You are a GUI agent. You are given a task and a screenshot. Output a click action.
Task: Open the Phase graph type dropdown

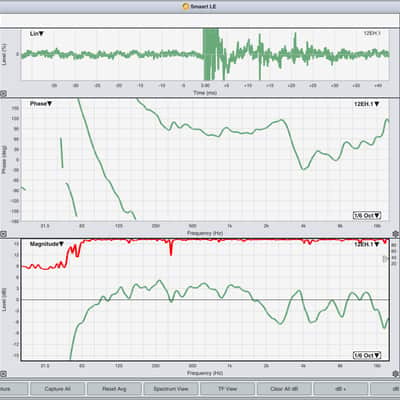coord(41,104)
